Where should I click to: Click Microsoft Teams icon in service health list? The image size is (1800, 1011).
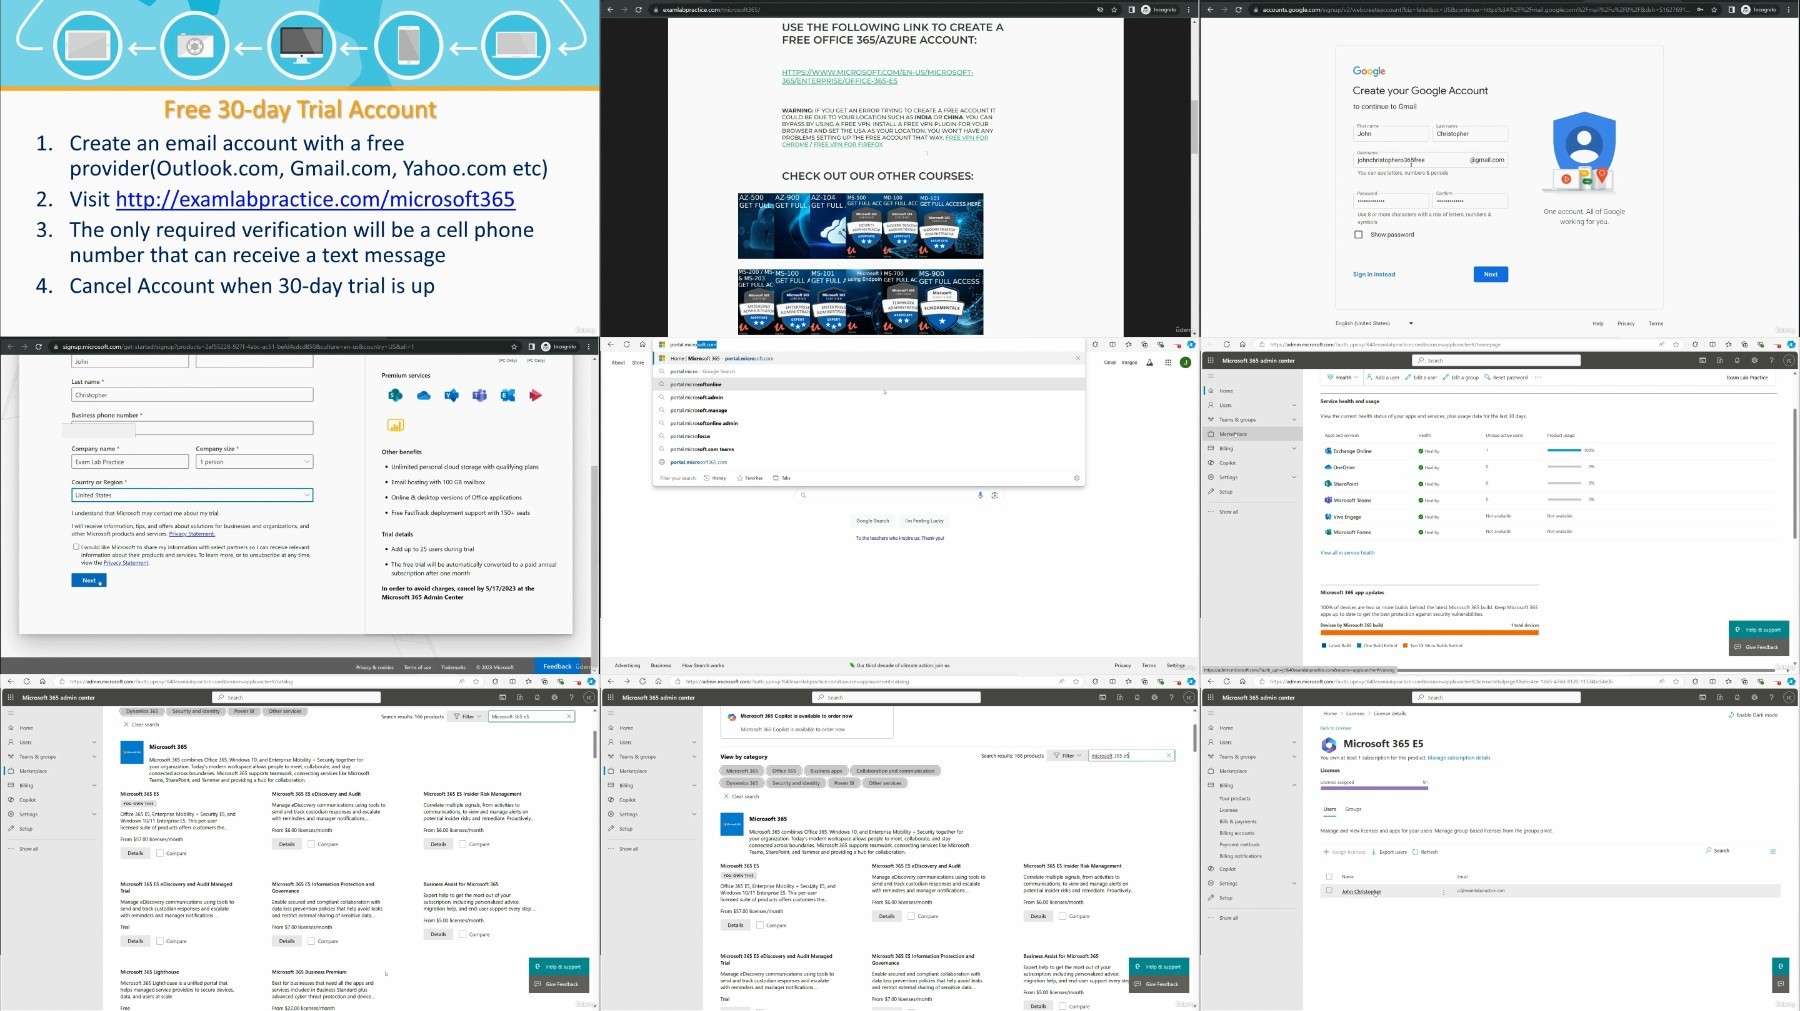point(1328,500)
